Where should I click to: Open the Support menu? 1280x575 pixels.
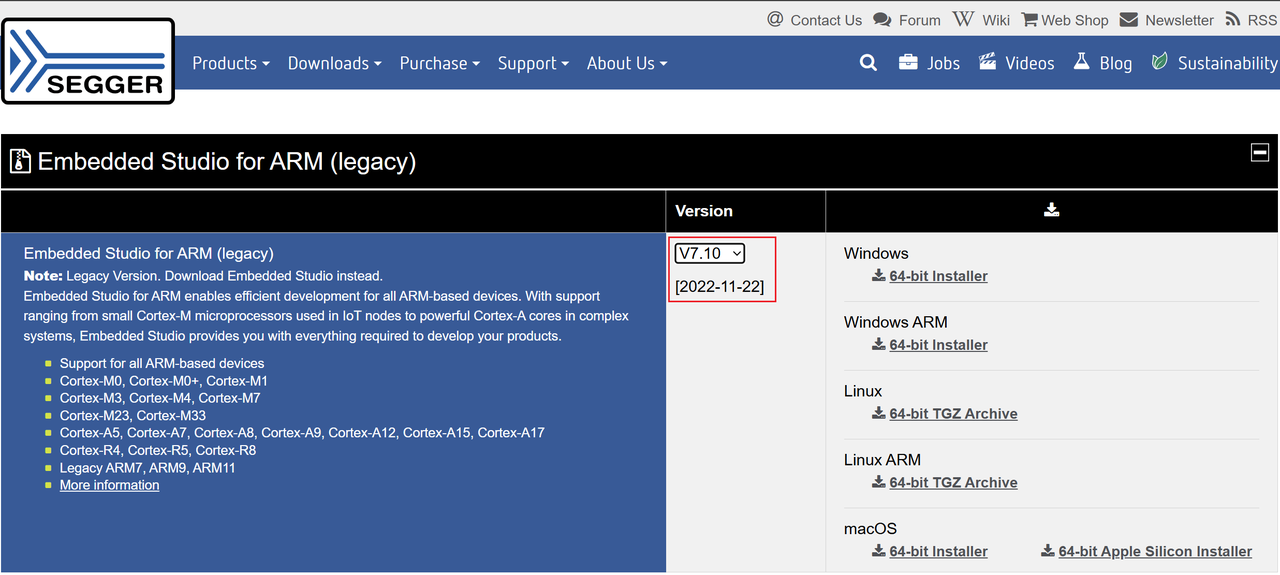[533, 63]
